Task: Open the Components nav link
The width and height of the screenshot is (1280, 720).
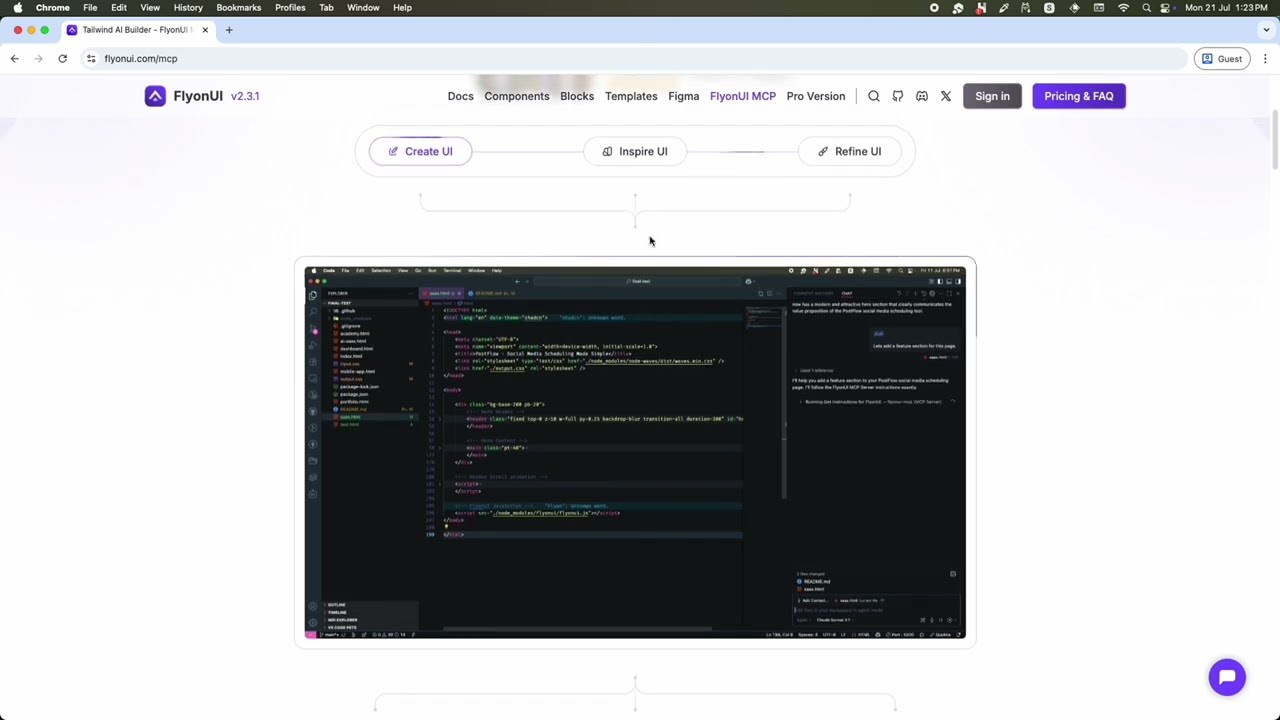Action: coord(517,96)
